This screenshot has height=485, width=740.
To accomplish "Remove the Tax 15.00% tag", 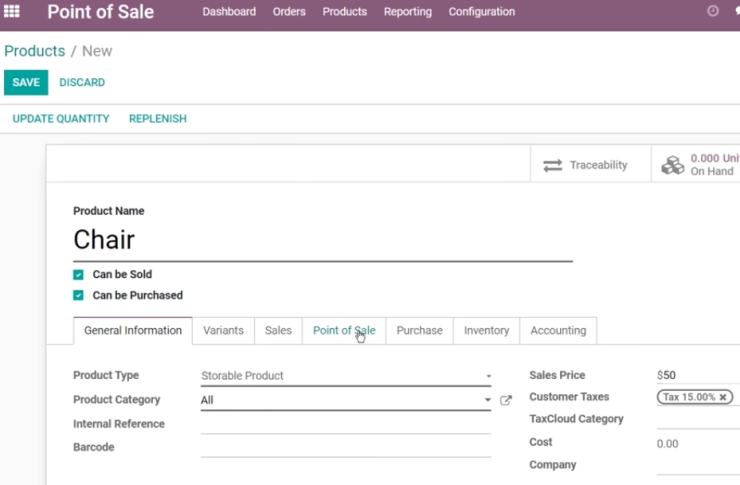I will click(723, 397).
